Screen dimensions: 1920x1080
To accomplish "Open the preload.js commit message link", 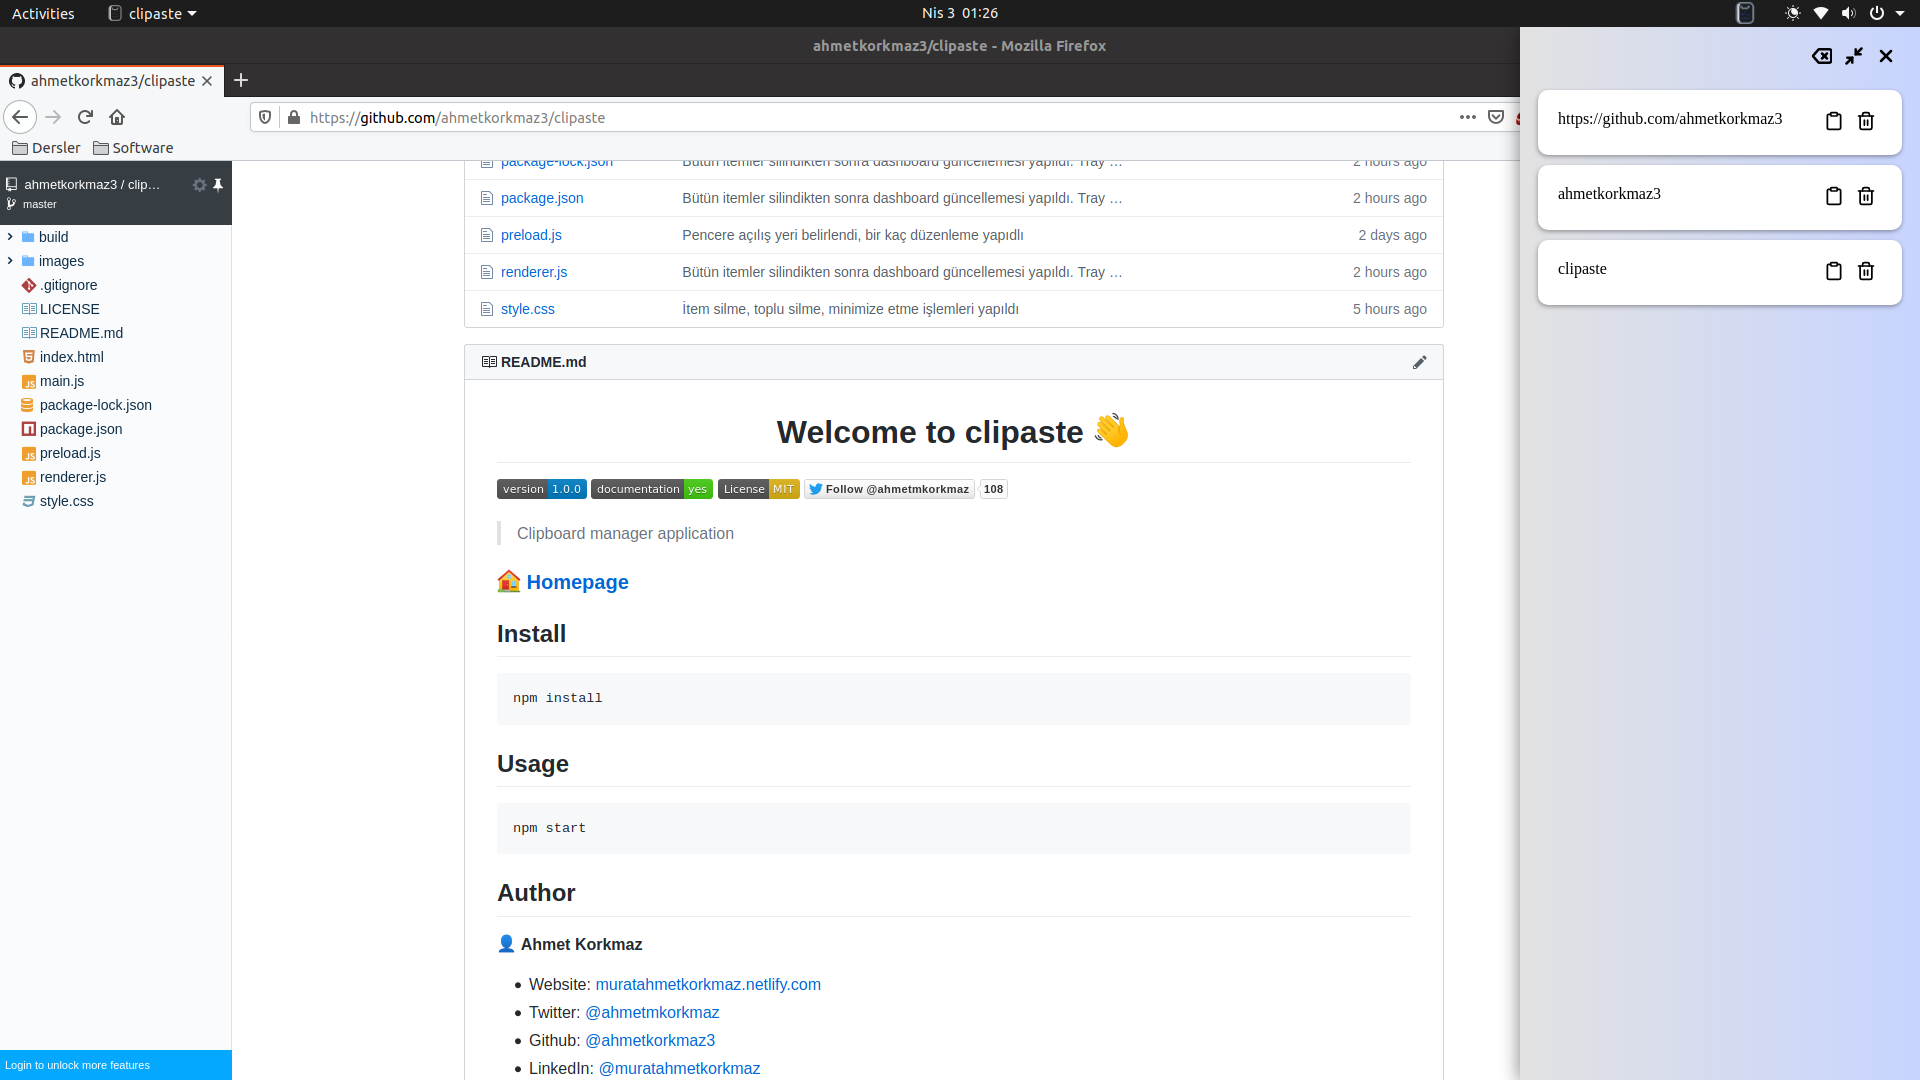I will click(x=852, y=235).
